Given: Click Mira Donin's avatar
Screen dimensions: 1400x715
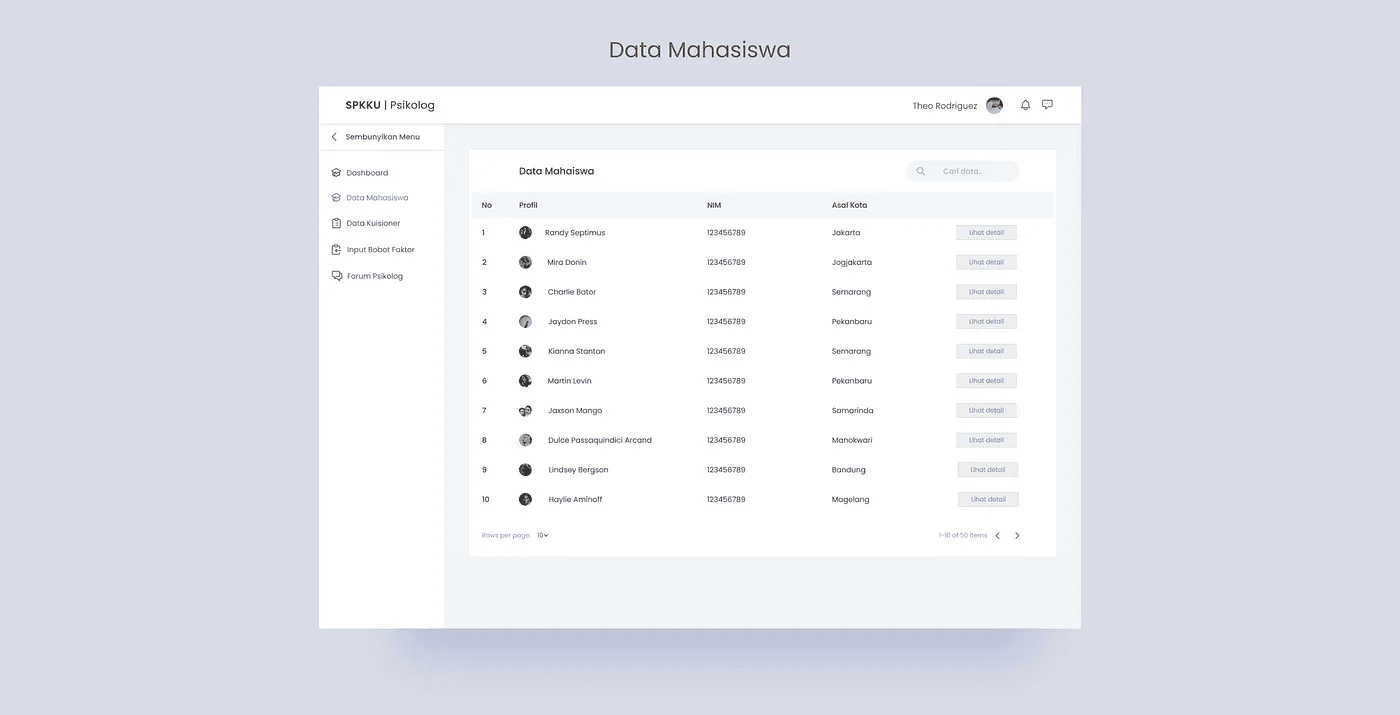Looking at the screenshot, I should [525, 262].
